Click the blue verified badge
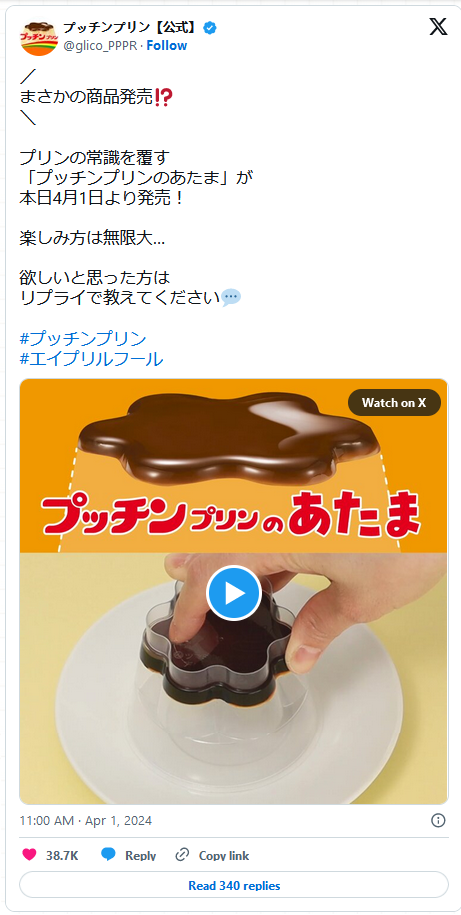 tap(209, 27)
